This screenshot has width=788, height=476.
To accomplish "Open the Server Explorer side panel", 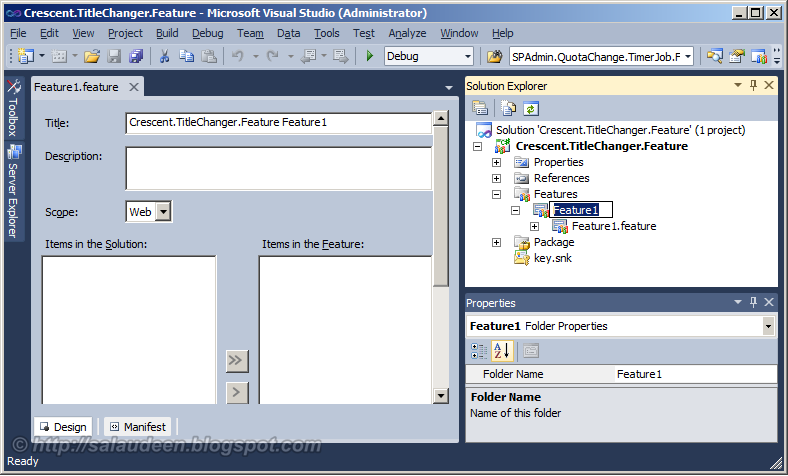I will coord(14,192).
